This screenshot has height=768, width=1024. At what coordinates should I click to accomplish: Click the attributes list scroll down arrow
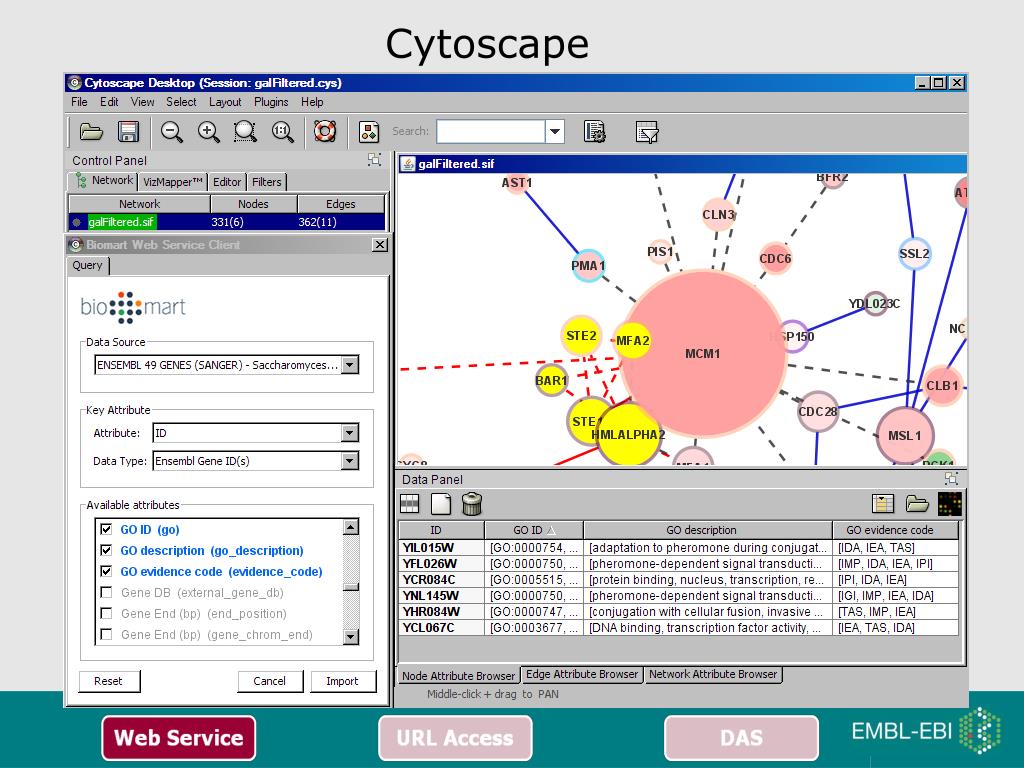point(351,636)
